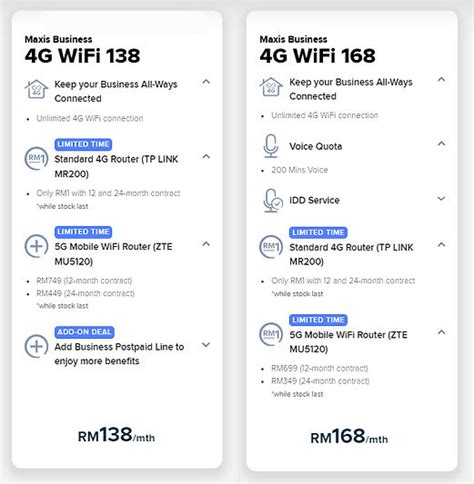This screenshot has height=484, width=474.
Task: Click the RM1 icon next to Standard 4G Router in 168 plan
Action: 271,247
